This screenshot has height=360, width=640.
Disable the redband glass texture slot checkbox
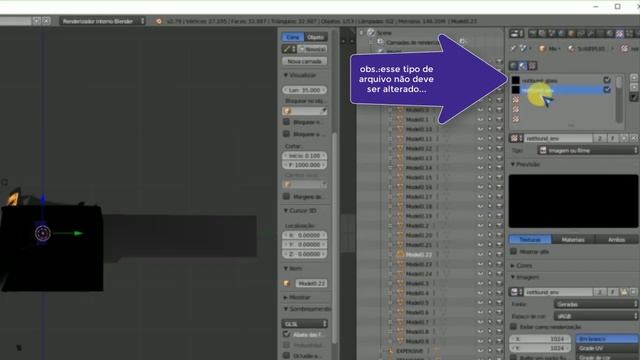(x=607, y=80)
